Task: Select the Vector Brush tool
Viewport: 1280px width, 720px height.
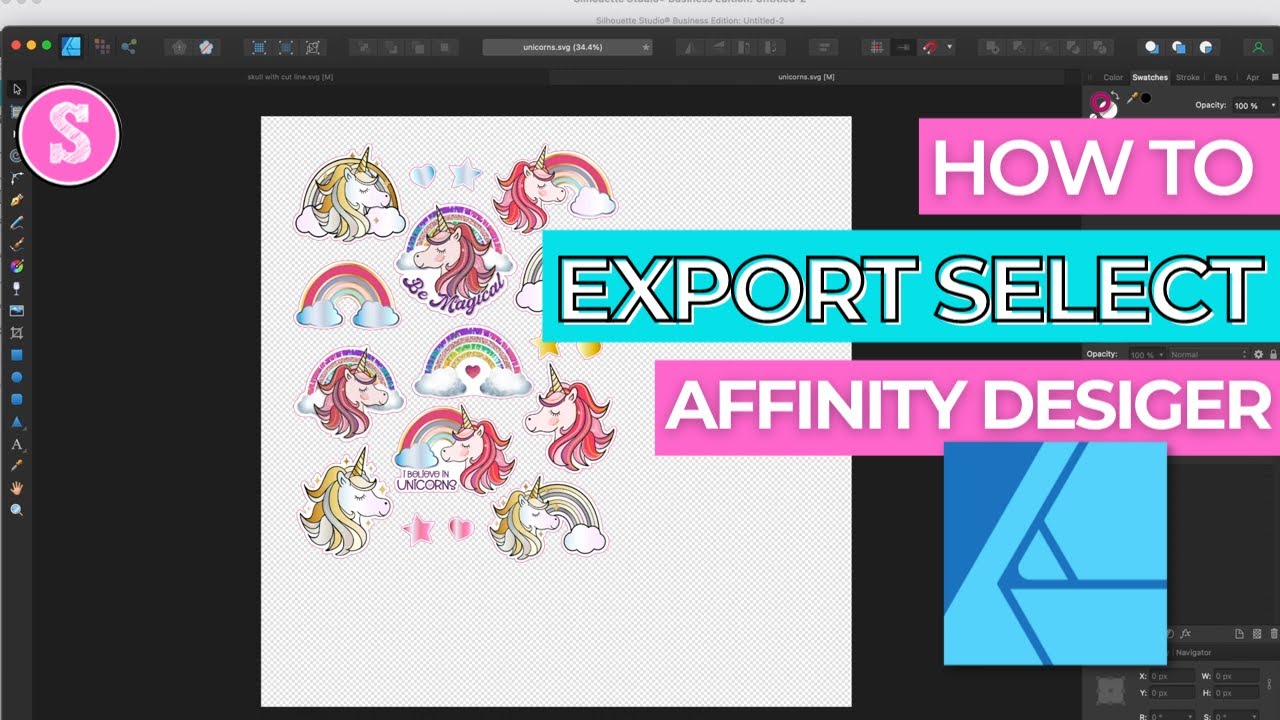Action: 17,244
